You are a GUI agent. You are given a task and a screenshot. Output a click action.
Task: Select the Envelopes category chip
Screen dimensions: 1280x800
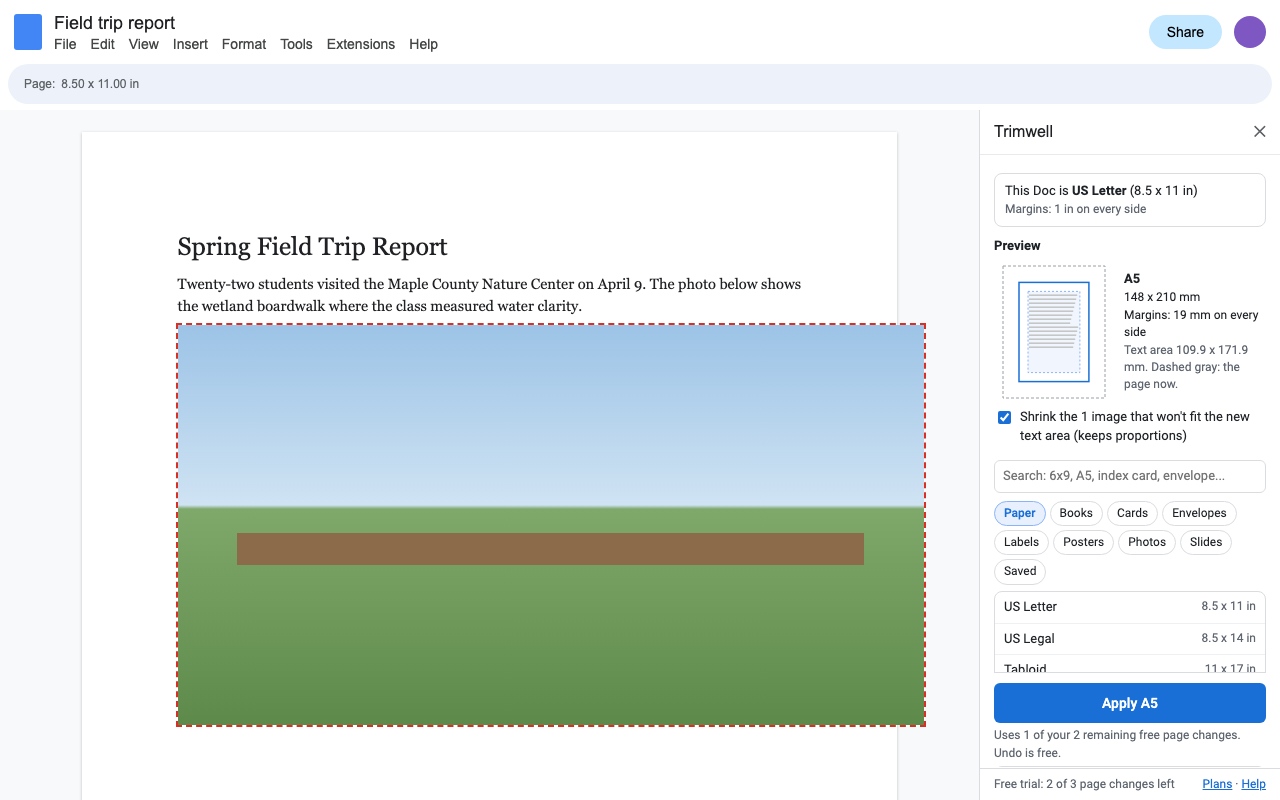[x=1199, y=513]
